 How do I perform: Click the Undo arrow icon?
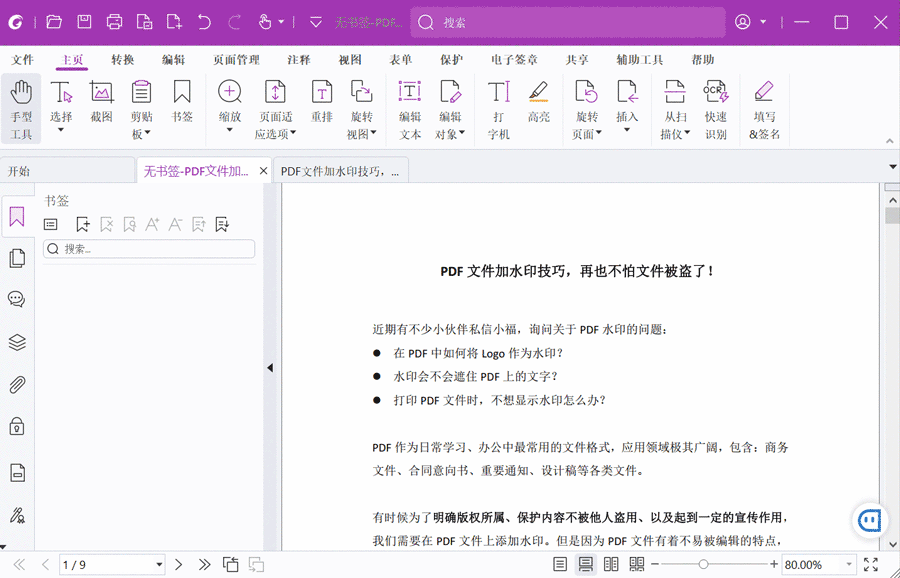point(204,22)
